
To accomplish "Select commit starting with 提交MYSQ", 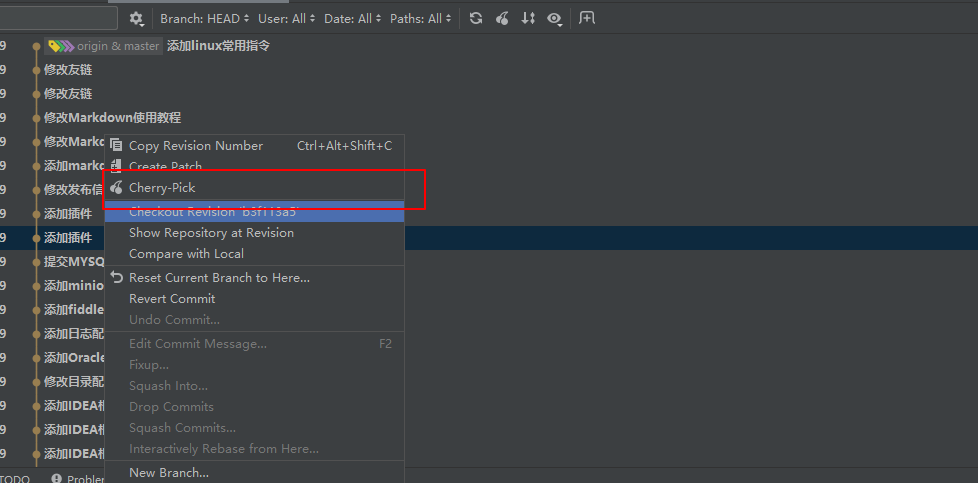I will (74, 261).
